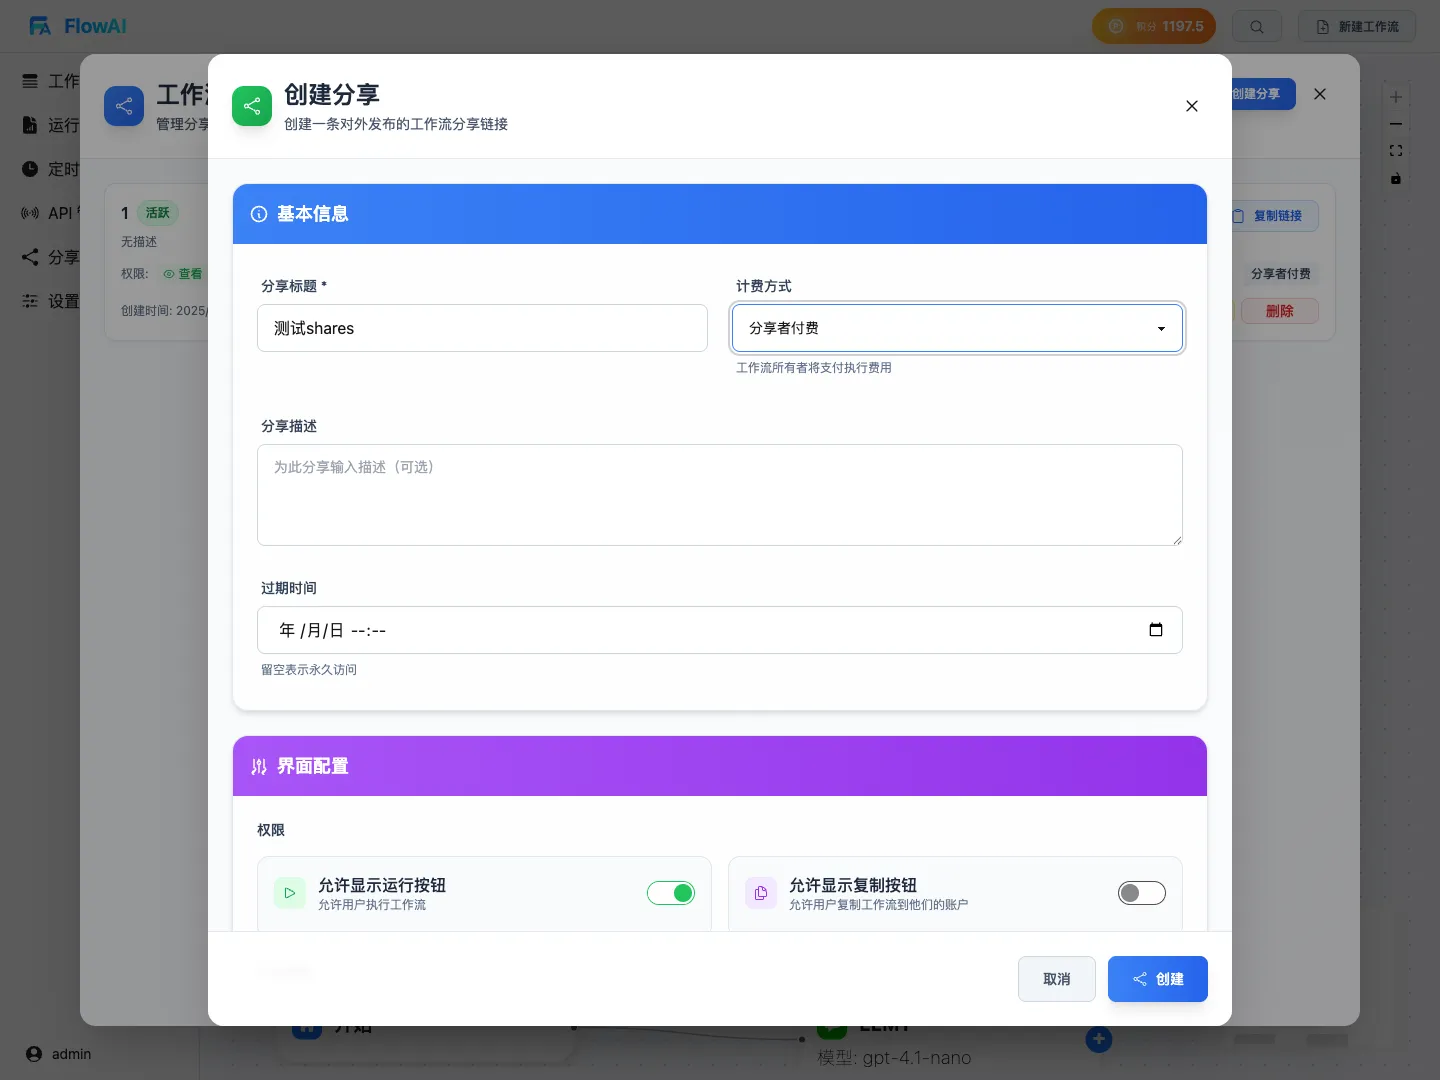Click the admin account at bottom left

(57, 1054)
